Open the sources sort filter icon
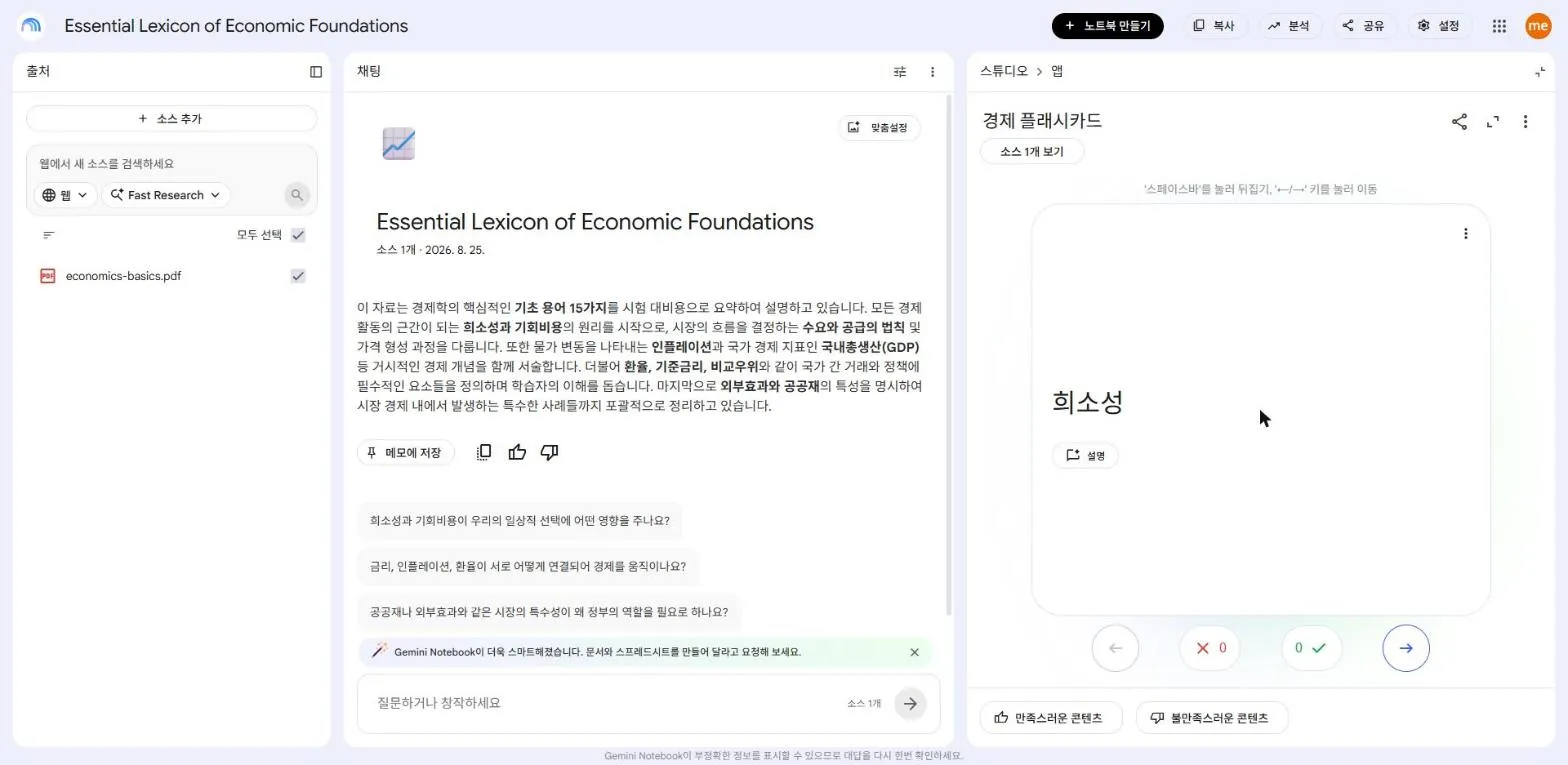The width and height of the screenshot is (1568, 765). click(x=49, y=235)
